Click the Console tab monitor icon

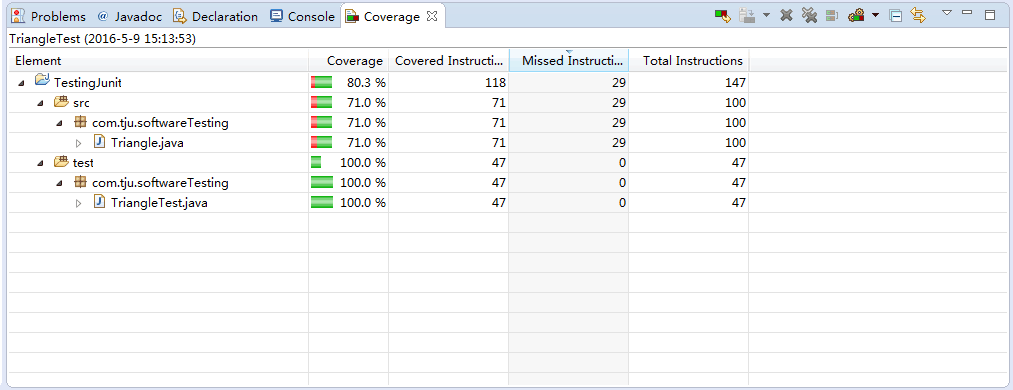coord(277,16)
